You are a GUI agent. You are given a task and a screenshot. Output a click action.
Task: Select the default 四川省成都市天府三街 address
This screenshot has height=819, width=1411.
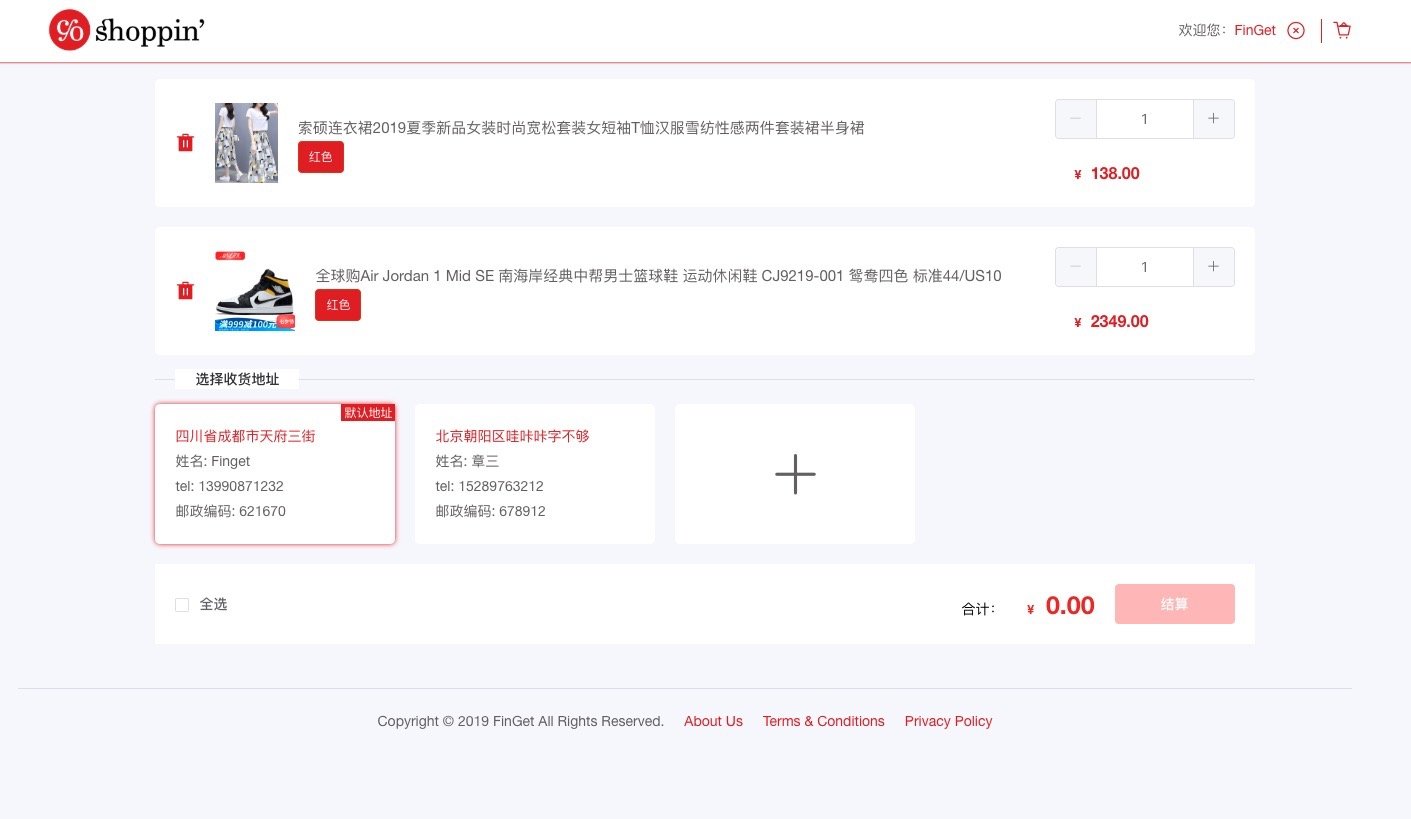pos(274,473)
